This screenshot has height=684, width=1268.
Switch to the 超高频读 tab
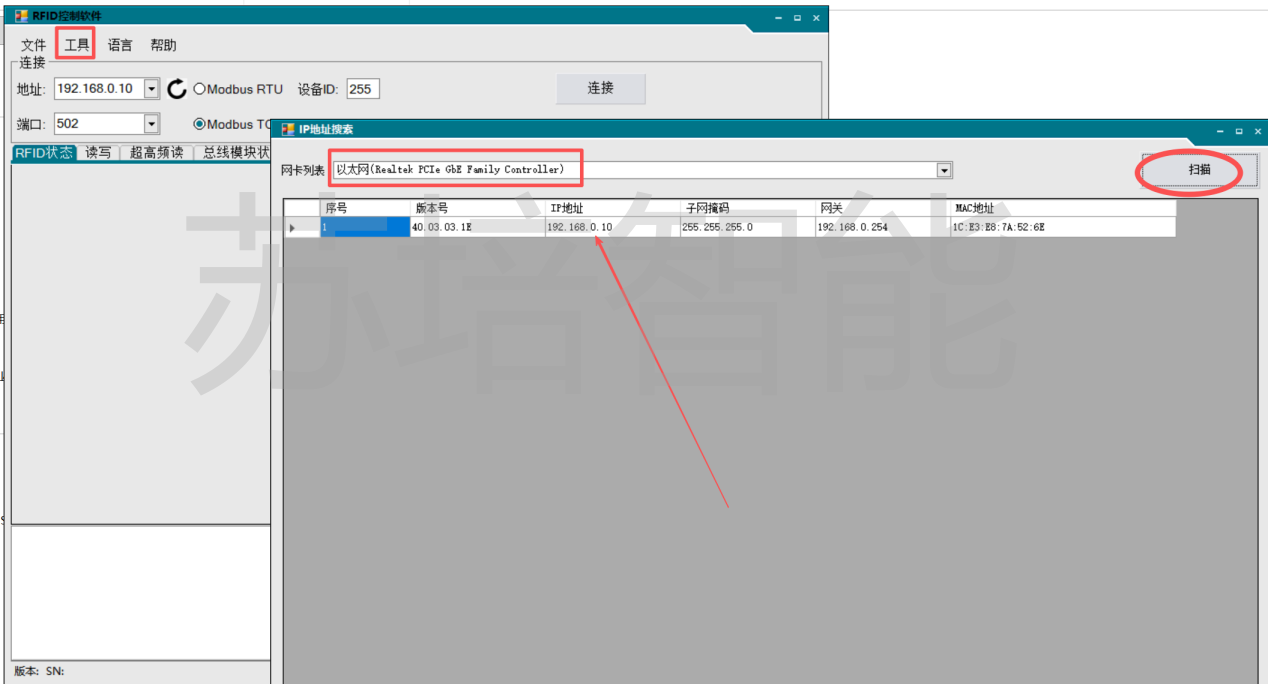(156, 153)
